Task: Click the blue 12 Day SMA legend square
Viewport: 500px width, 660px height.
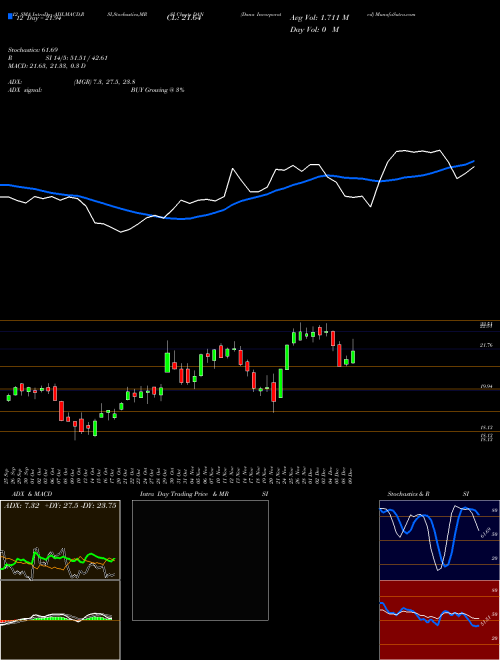Action: (x=10, y=16)
